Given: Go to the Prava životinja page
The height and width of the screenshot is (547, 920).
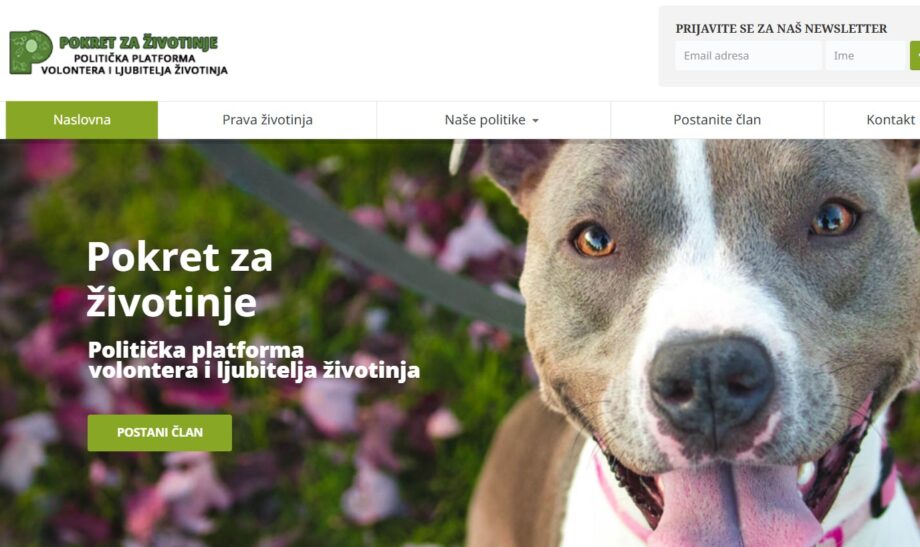Looking at the screenshot, I should (x=267, y=120).
